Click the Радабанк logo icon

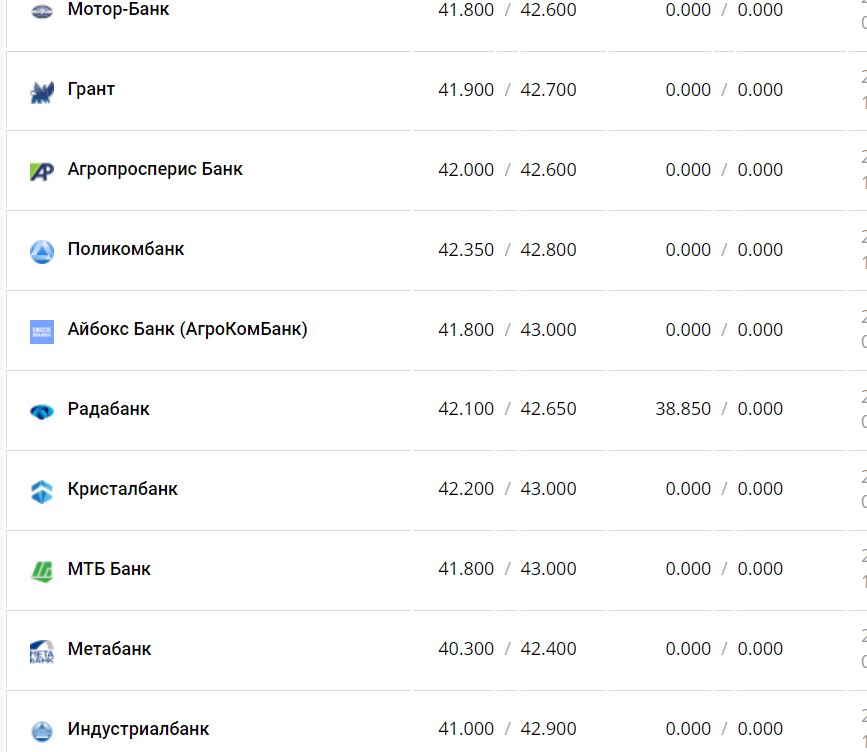point(42,411)
